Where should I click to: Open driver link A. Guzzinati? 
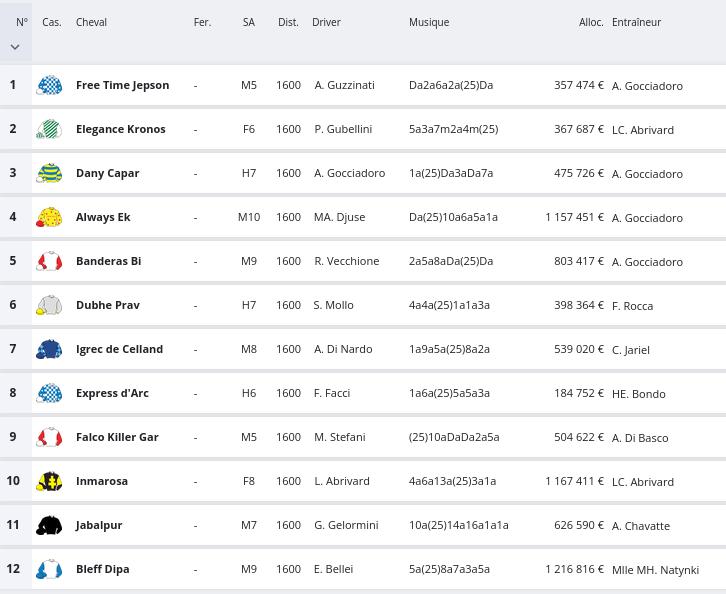point(344,85)
